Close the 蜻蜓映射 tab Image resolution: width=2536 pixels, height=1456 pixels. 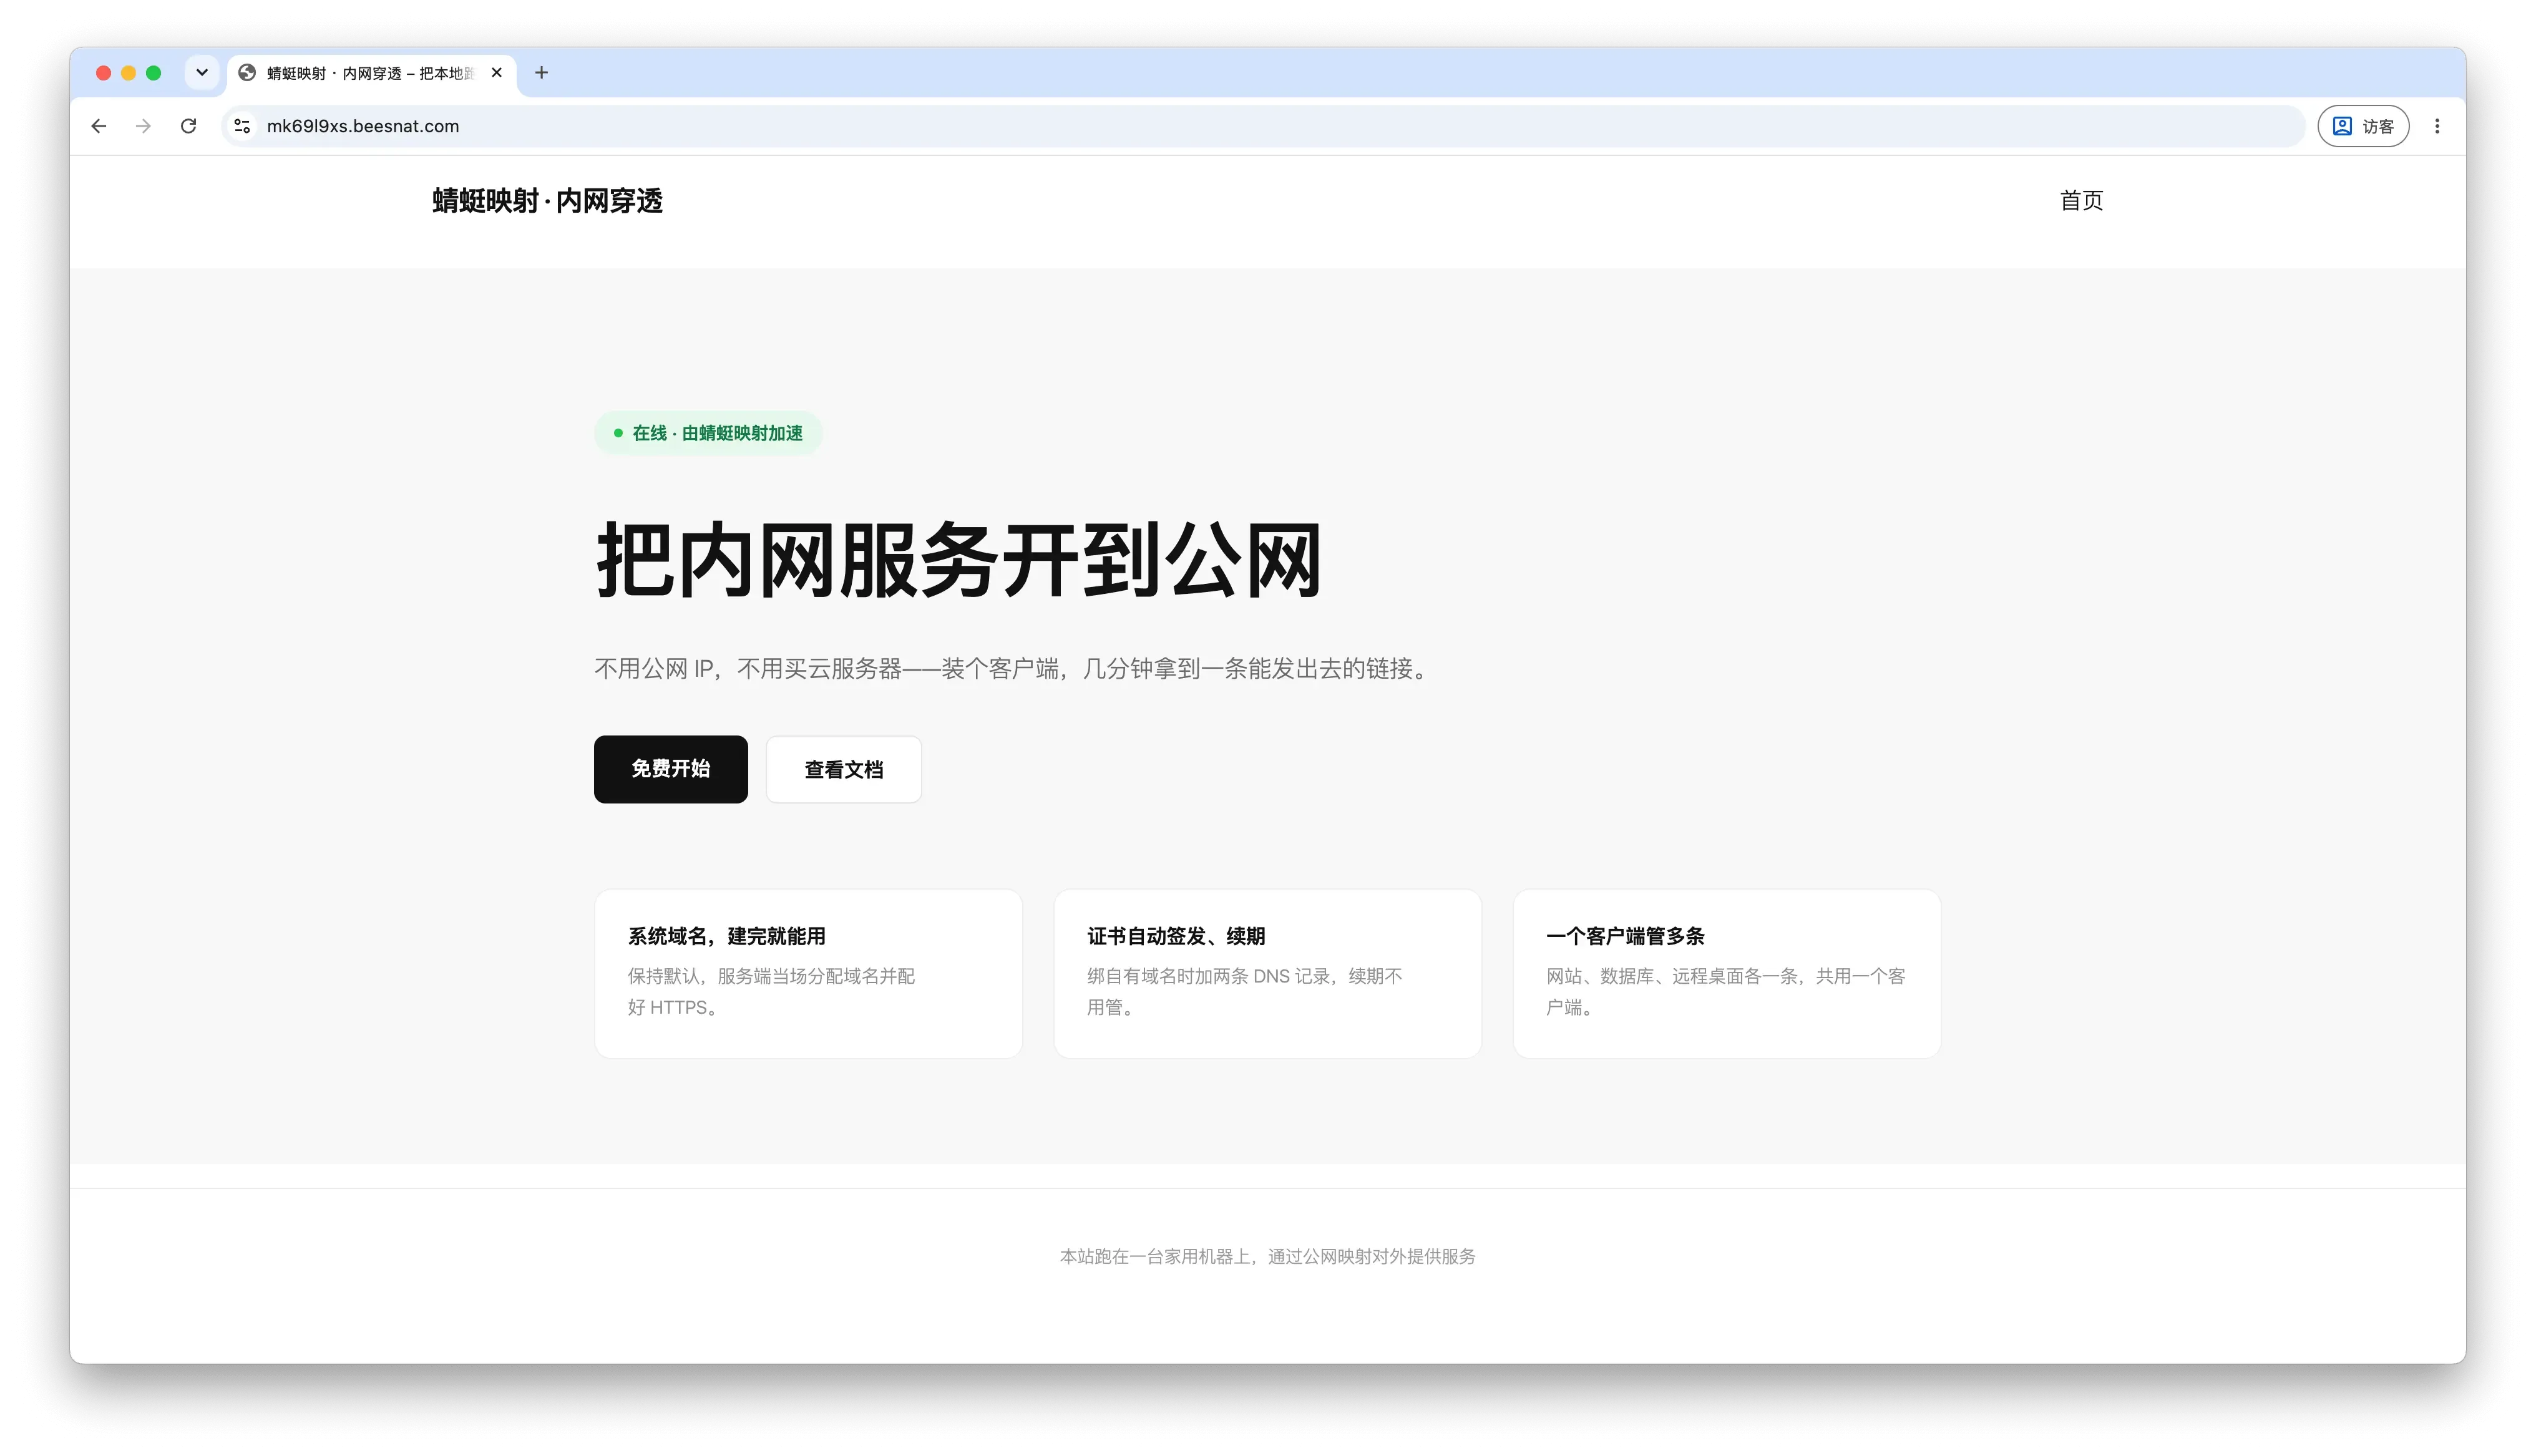496,72
